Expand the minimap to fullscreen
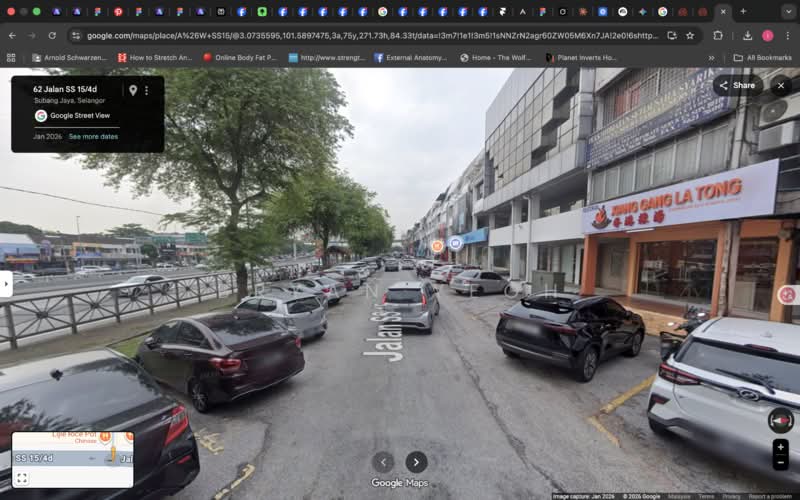 click(22, 478)
